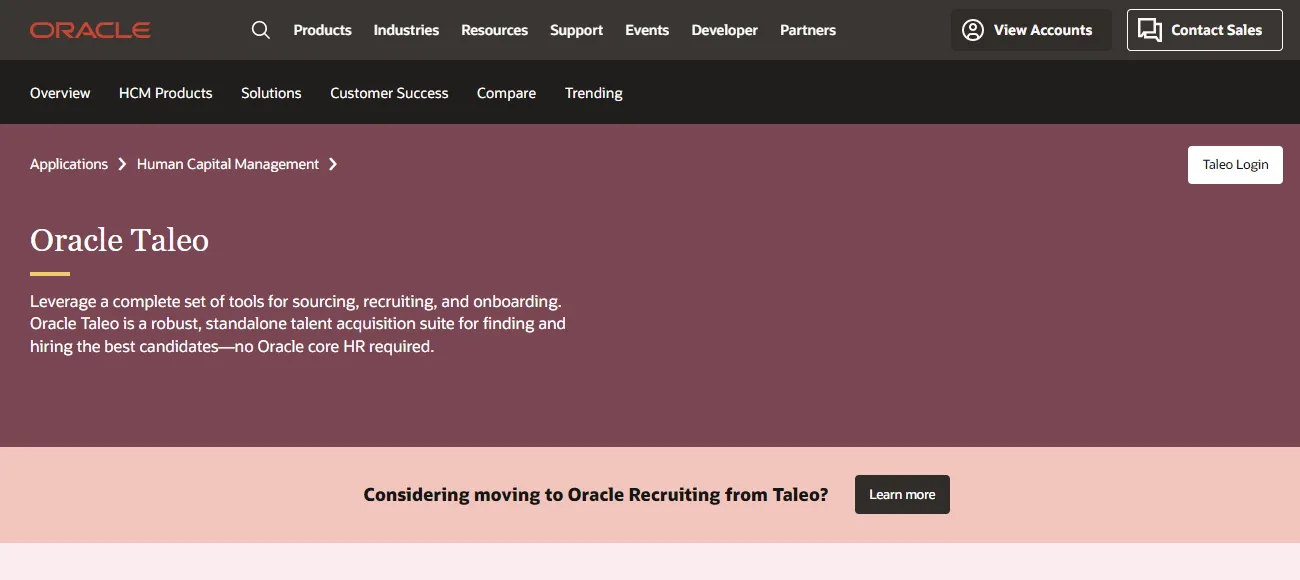Open the Events menu
The height and width of the screenshot is (580, 1300).
[647, 30]
